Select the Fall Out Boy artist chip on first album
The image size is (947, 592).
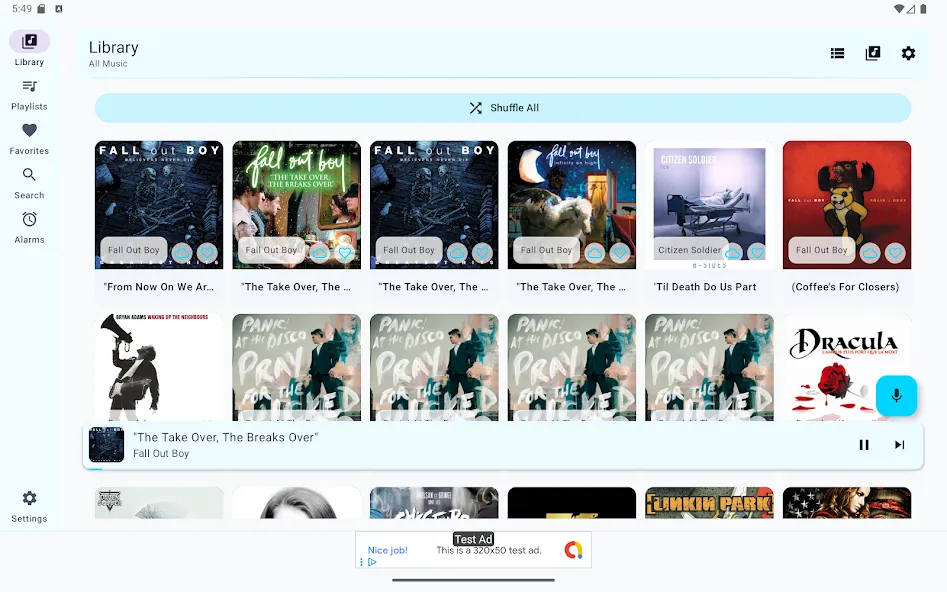133,250
